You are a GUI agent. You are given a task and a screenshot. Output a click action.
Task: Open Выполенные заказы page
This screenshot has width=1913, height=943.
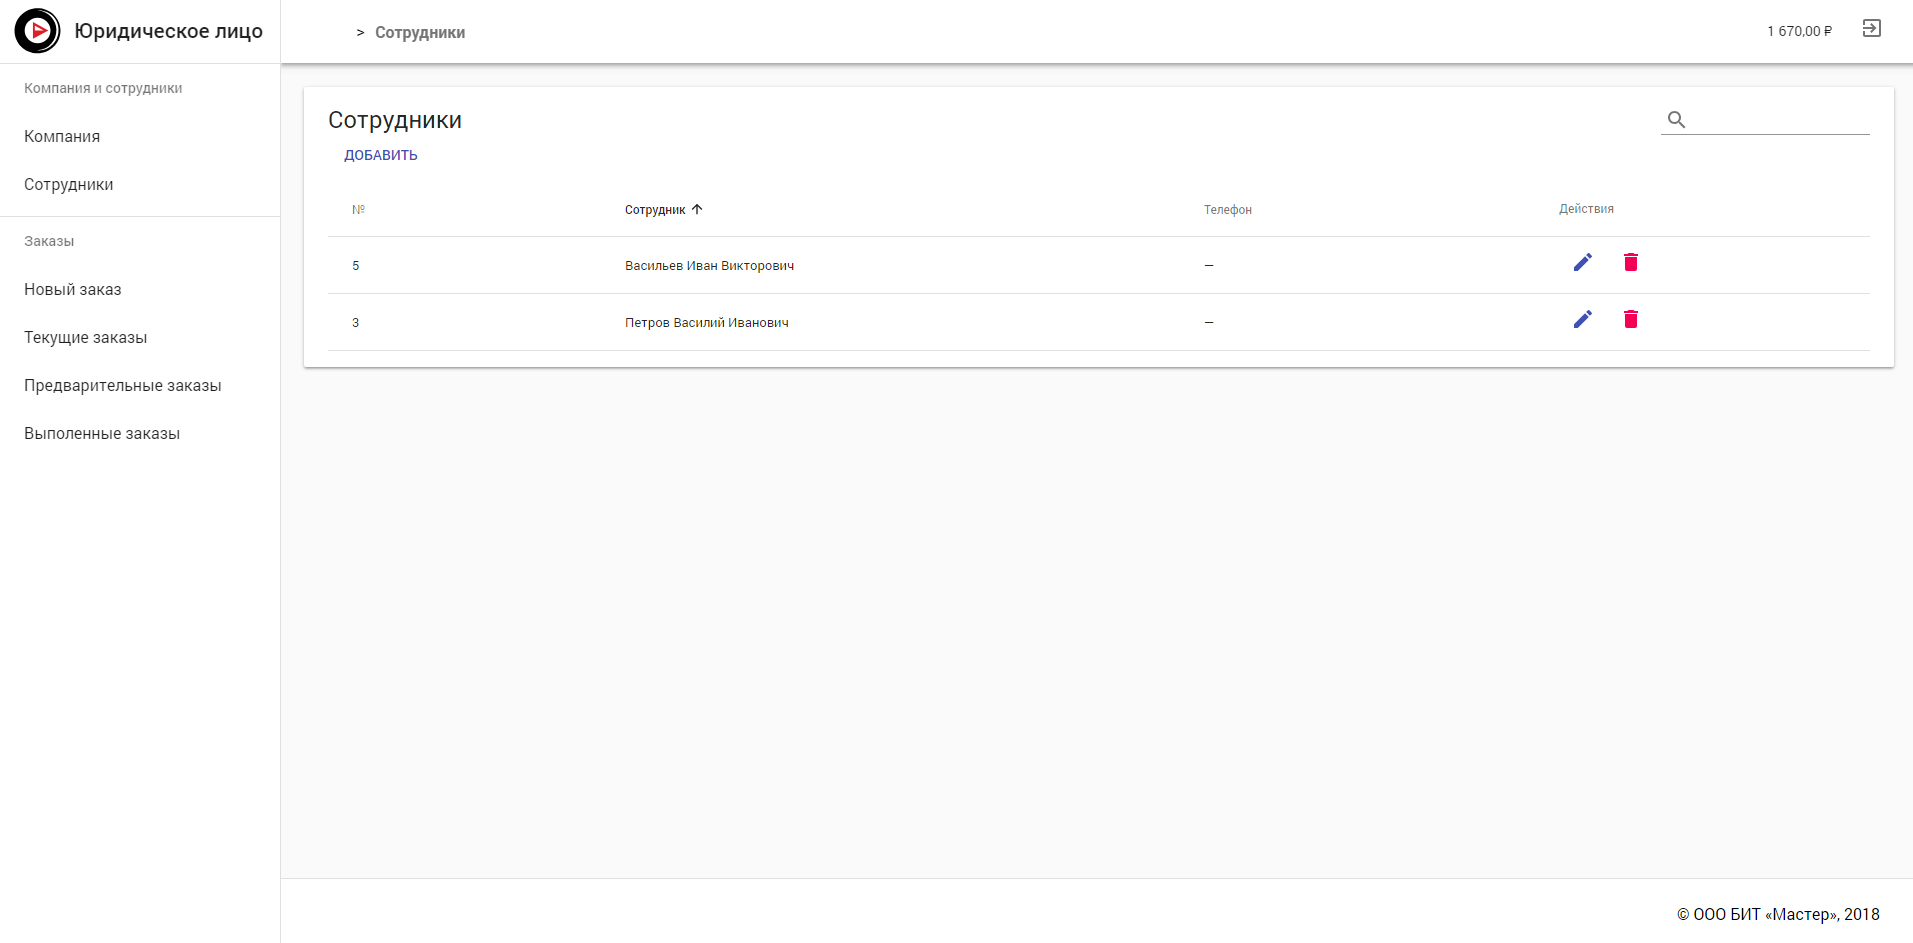point(102,434)
